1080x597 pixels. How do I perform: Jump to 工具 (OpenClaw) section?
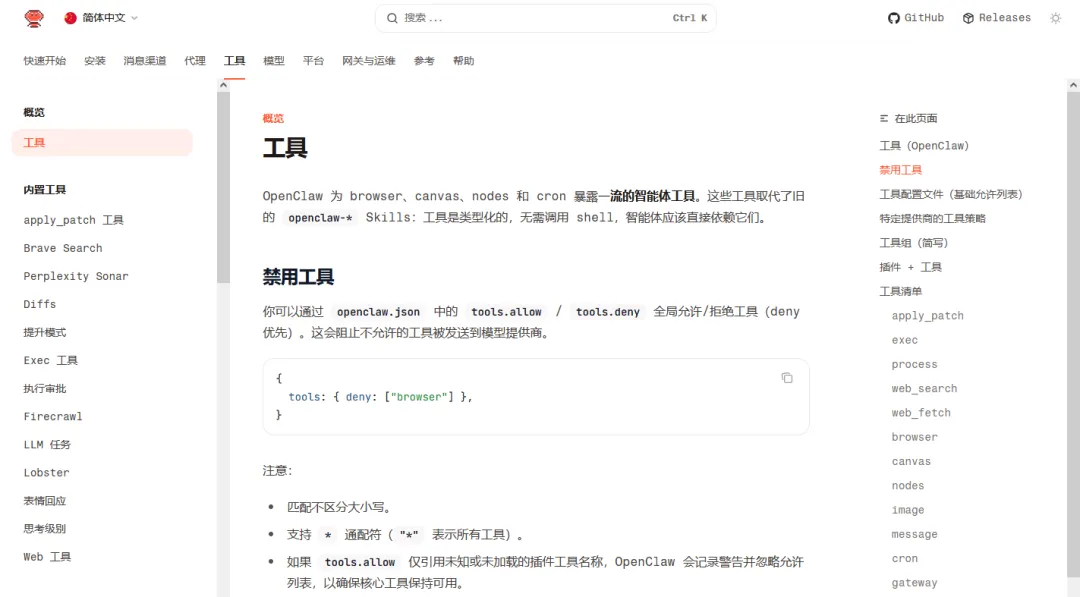924,146
